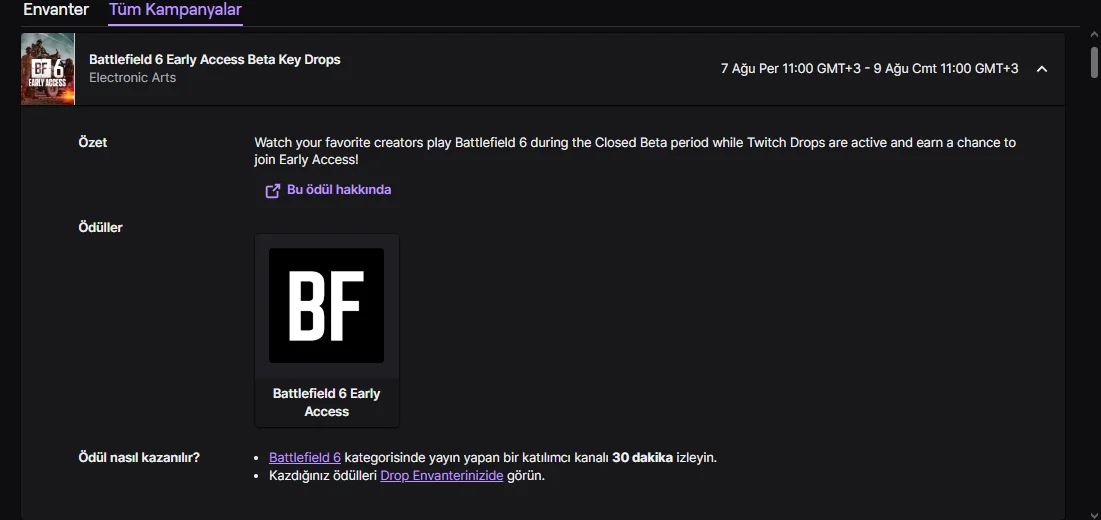Follow the Battlefield 6 category link
Viewport: 1101px width, 520px height.
[x=305, y=458]
